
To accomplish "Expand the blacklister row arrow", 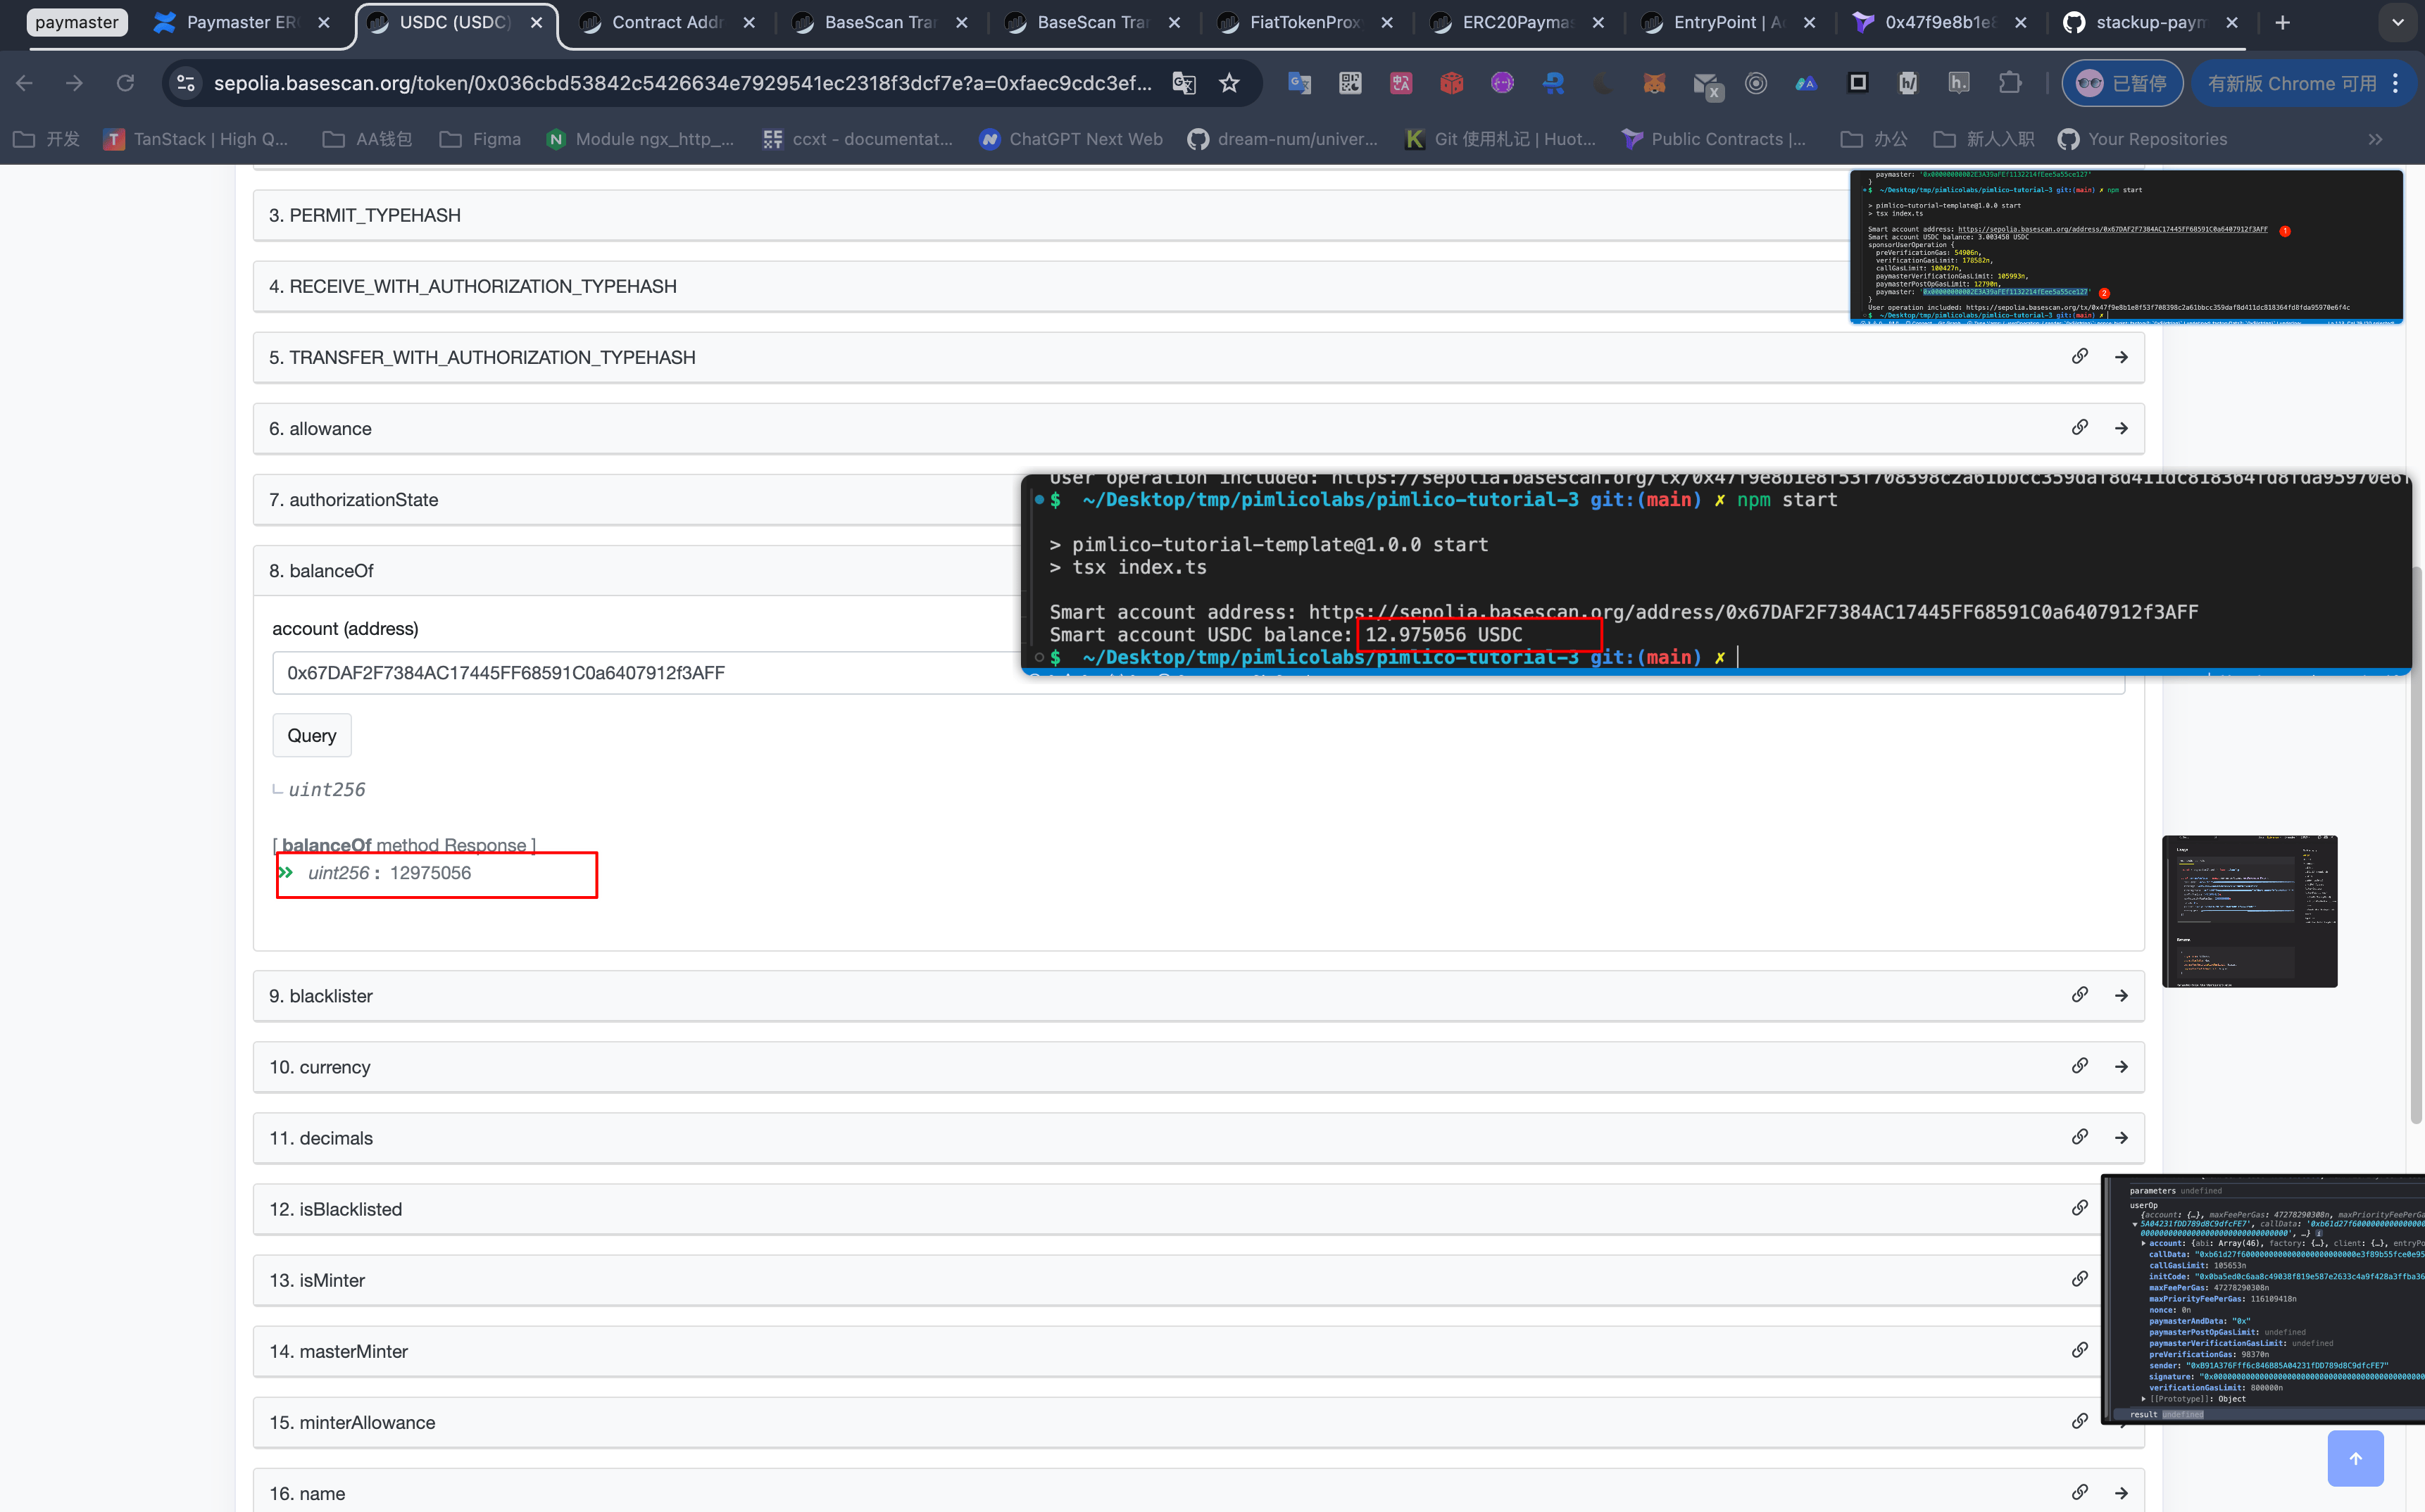I will [x=2121, y=995].
